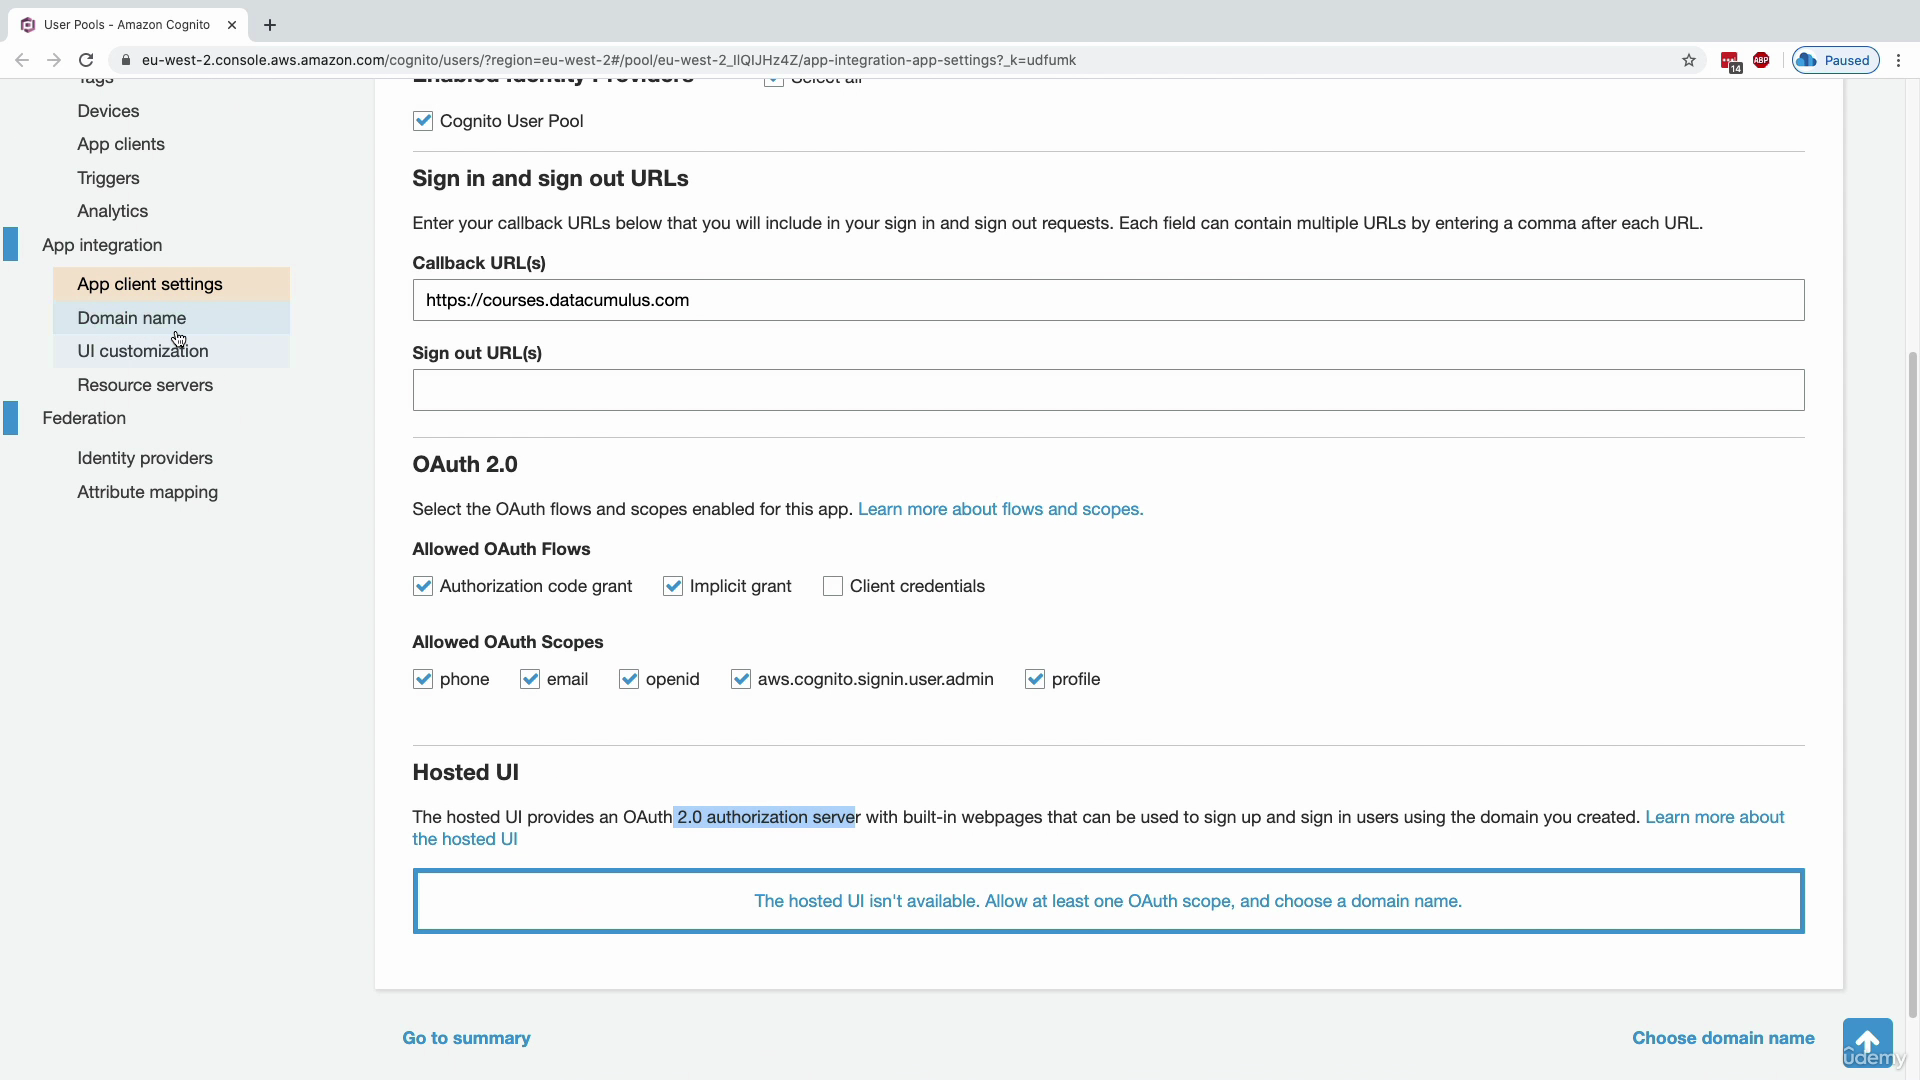Open a new browser tab
The height and width of the screenshot is (1080, 1920).
click(x=270, y=25)
